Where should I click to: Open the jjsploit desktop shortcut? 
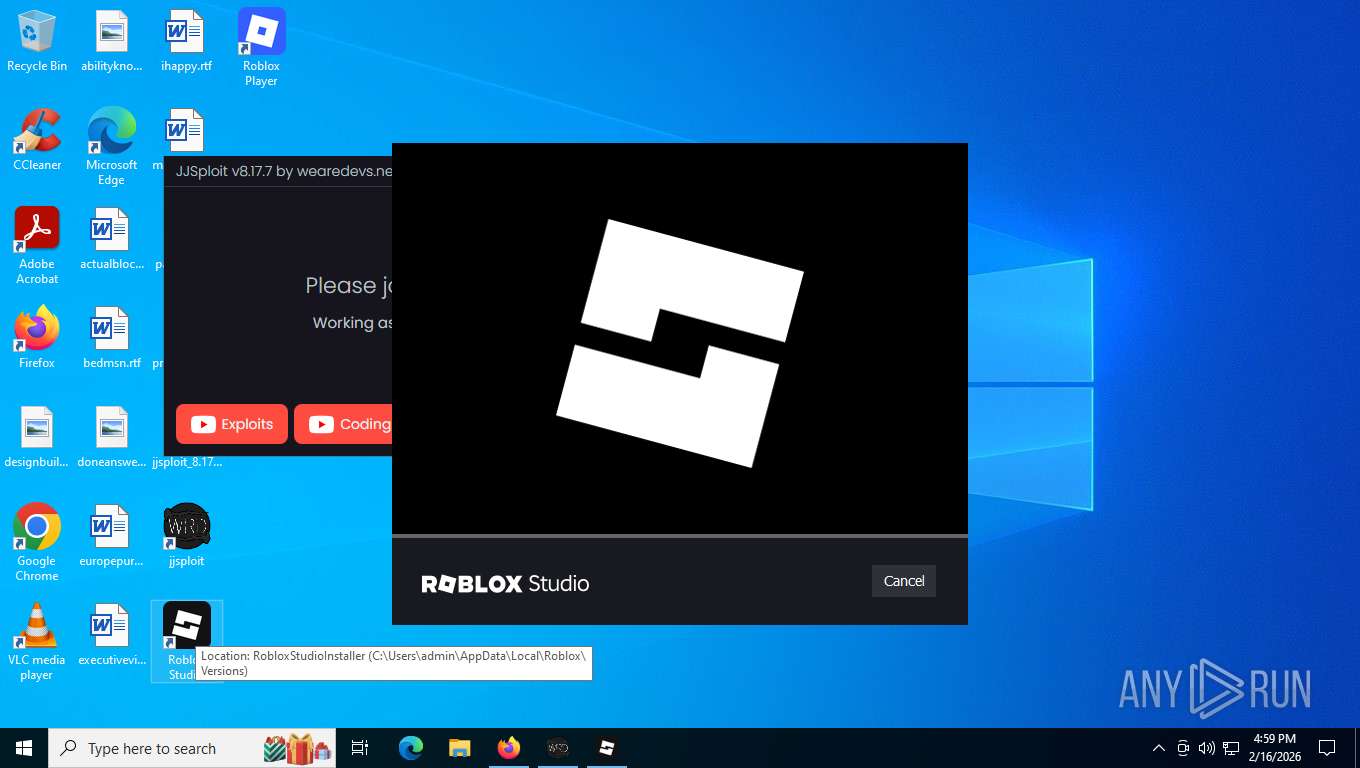coord(186,537)
